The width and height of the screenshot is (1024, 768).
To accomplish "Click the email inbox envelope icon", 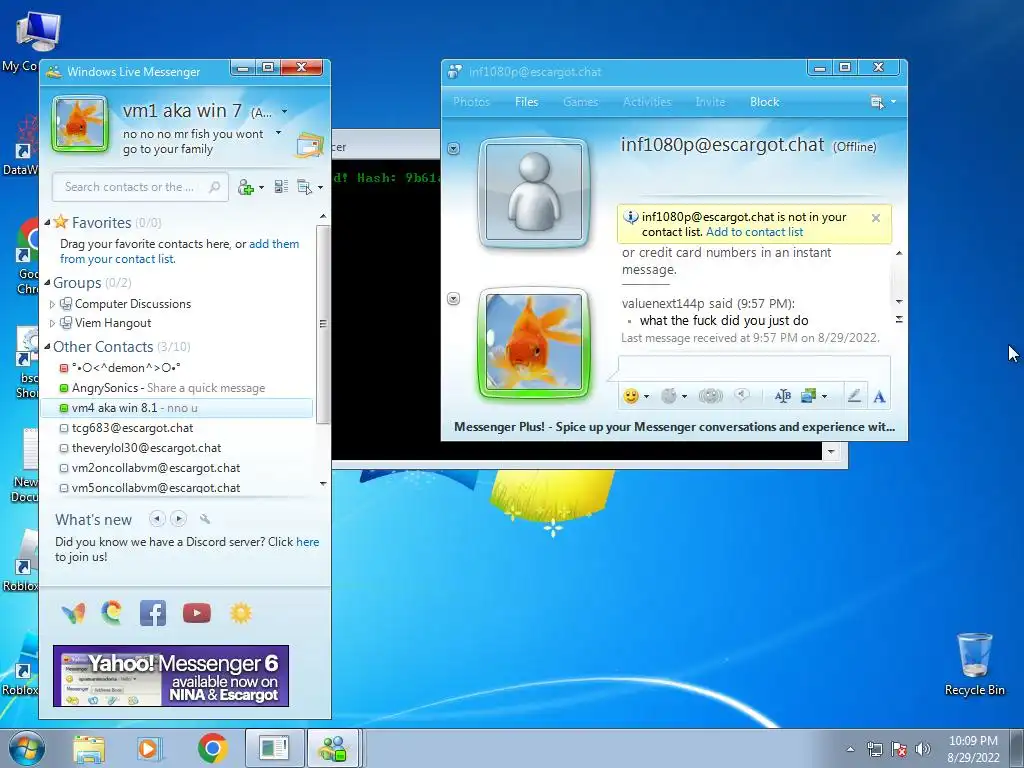I will click(310, 144).
